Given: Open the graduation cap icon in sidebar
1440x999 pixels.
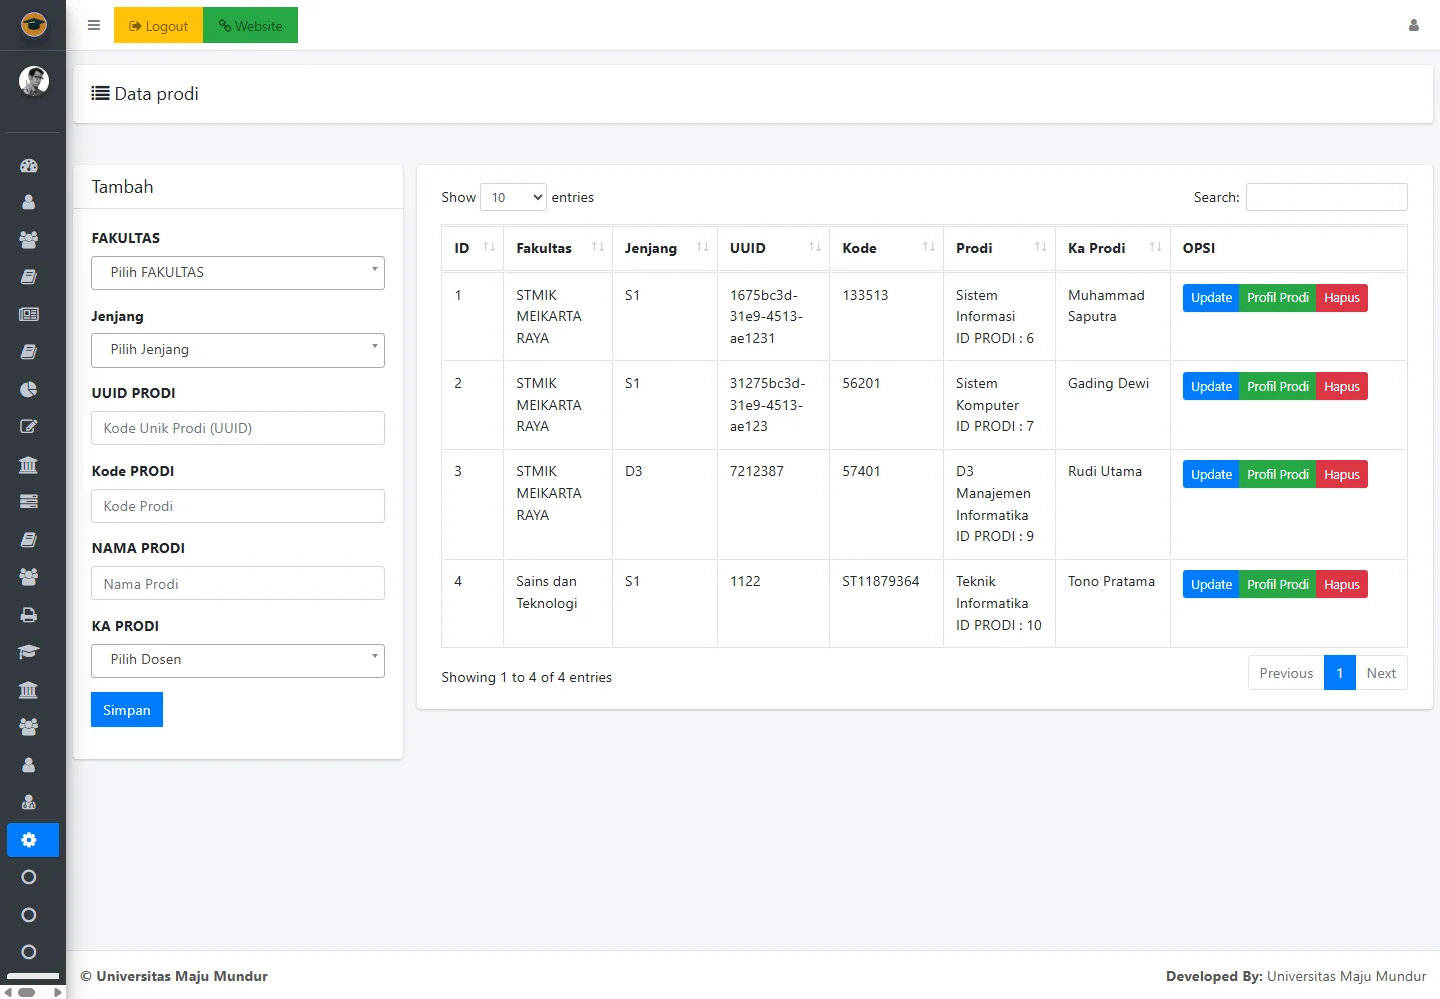Looking at the screenshot, I should pos(29,652).
